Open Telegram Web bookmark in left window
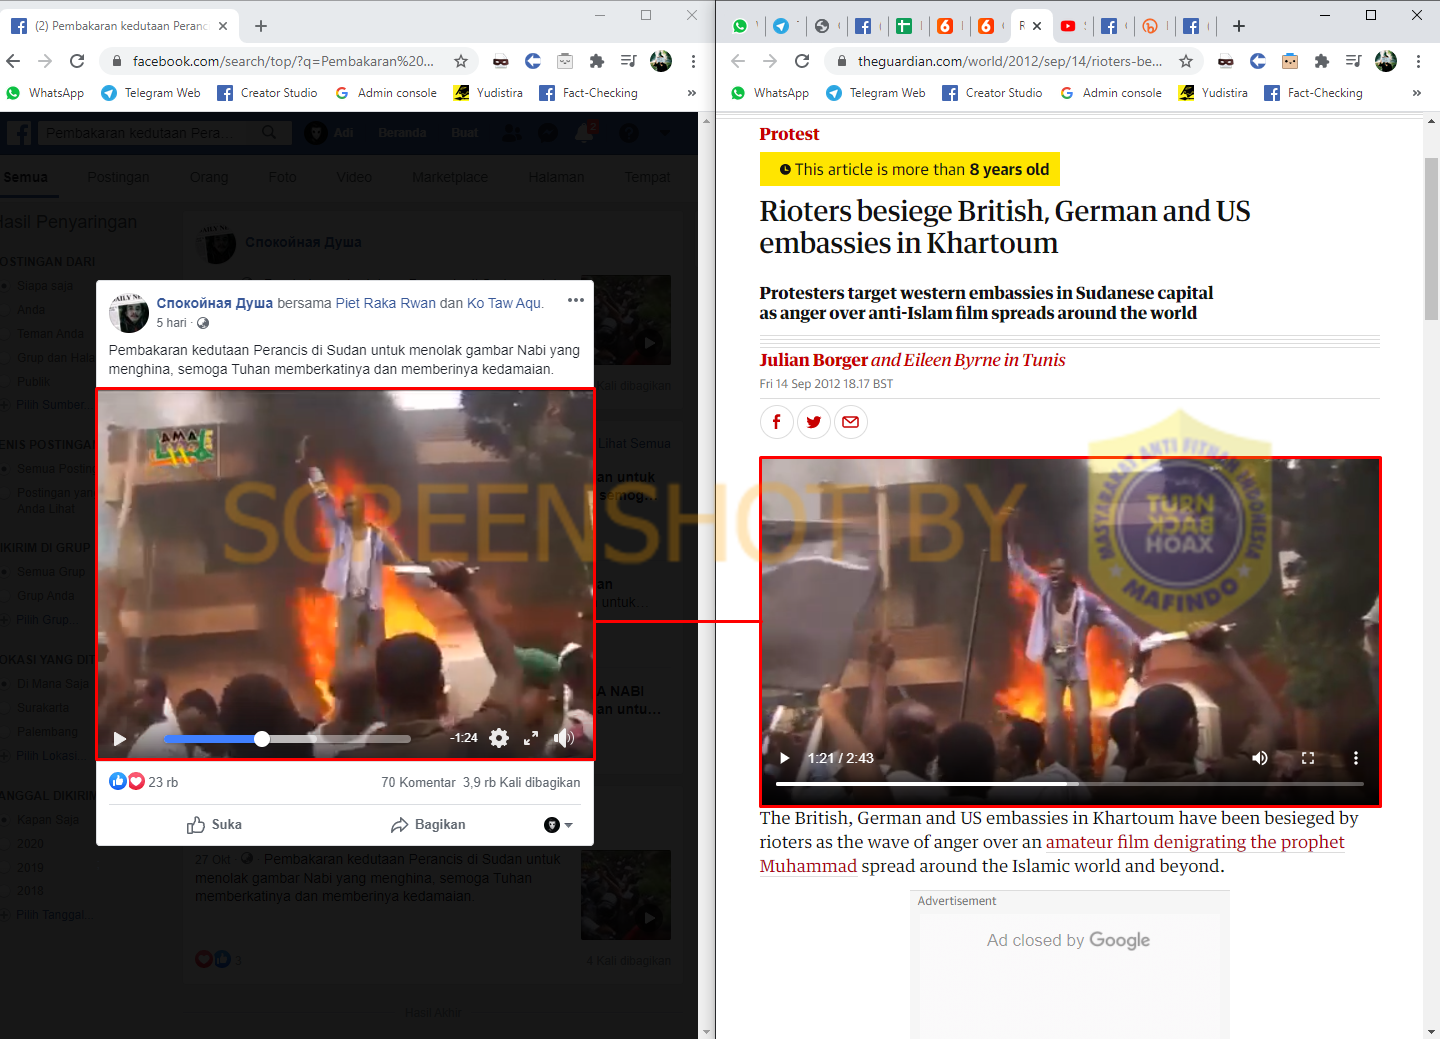This screenshot has height=1039, width=1440. click(x=151, y=93)
